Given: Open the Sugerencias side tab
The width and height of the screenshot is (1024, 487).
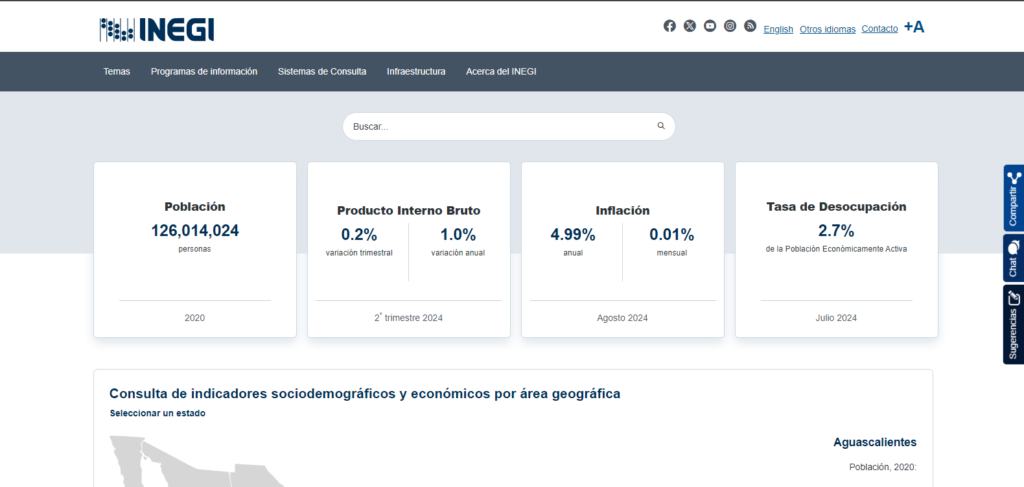Looking at the screenshot, I should [1013, 324].
